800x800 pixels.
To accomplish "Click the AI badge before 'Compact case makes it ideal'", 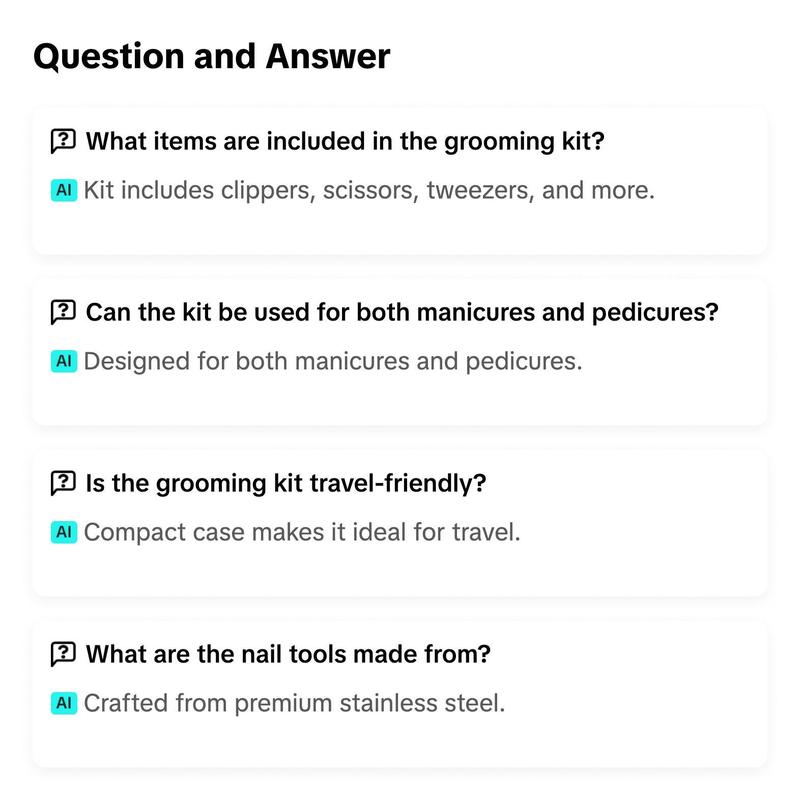I will [x=64, y=532].
